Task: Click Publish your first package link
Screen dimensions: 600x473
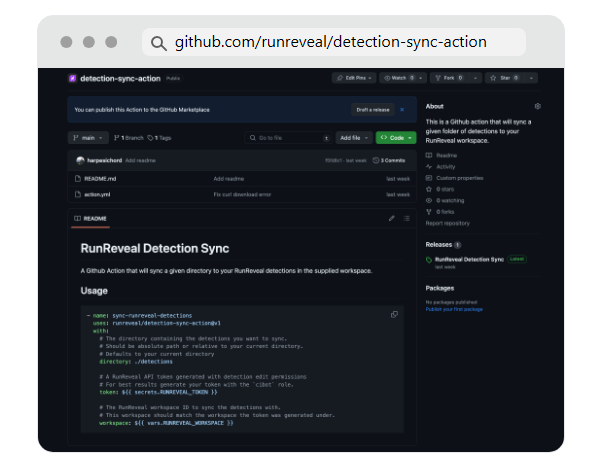Action: pos(454,309)
